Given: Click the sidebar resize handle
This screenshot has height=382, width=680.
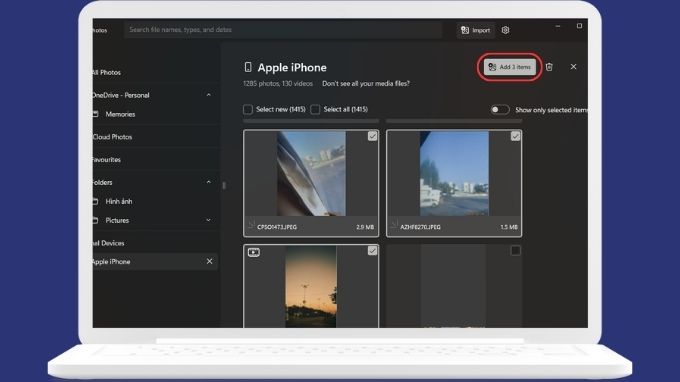Looking at the screenshot, I should point(224,186).
